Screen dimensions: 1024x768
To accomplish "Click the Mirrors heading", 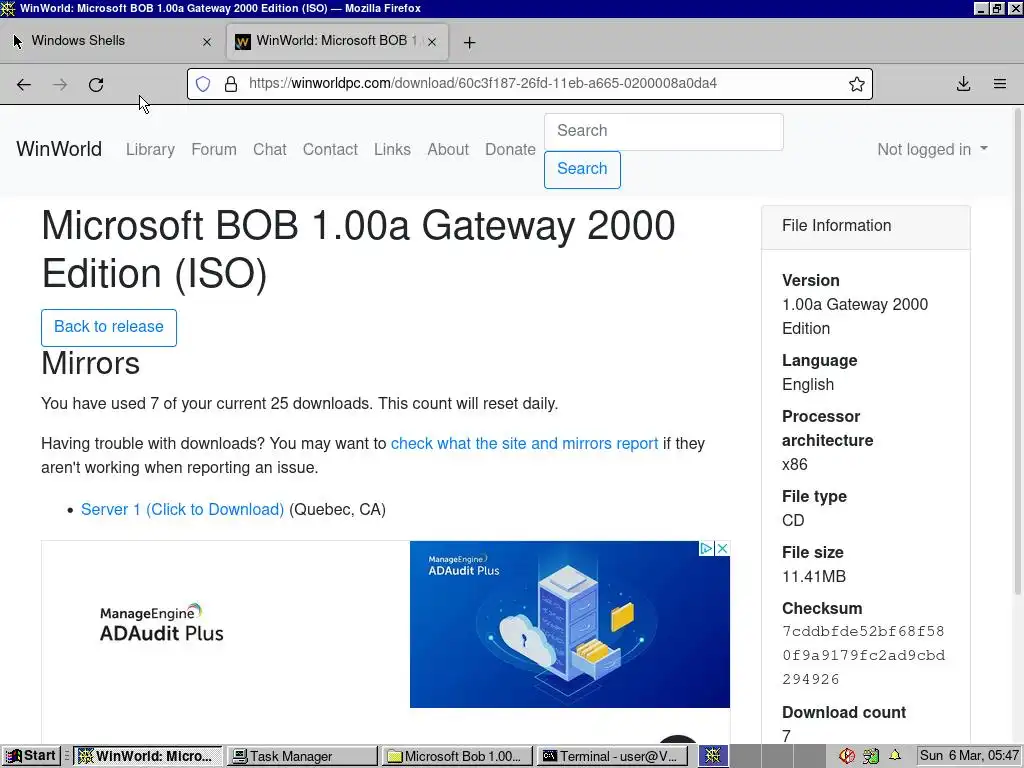I will click(x=91, y=364).
